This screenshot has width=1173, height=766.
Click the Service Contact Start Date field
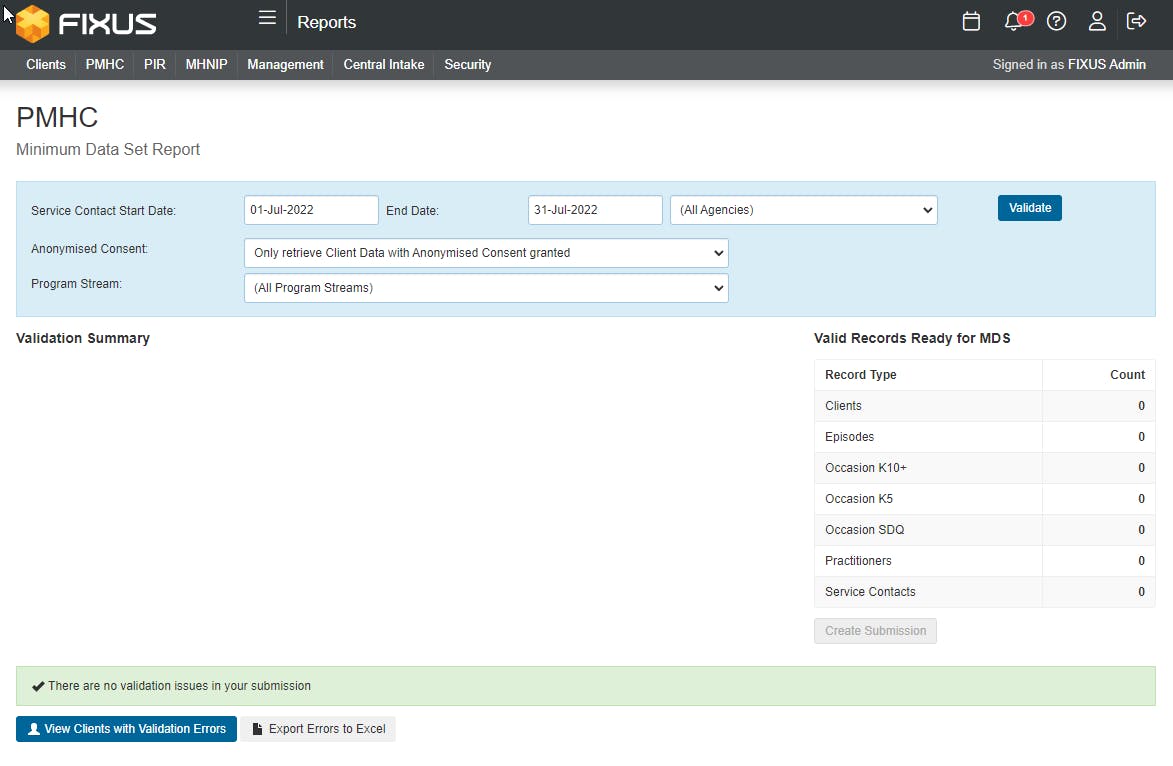pos(311,210)
